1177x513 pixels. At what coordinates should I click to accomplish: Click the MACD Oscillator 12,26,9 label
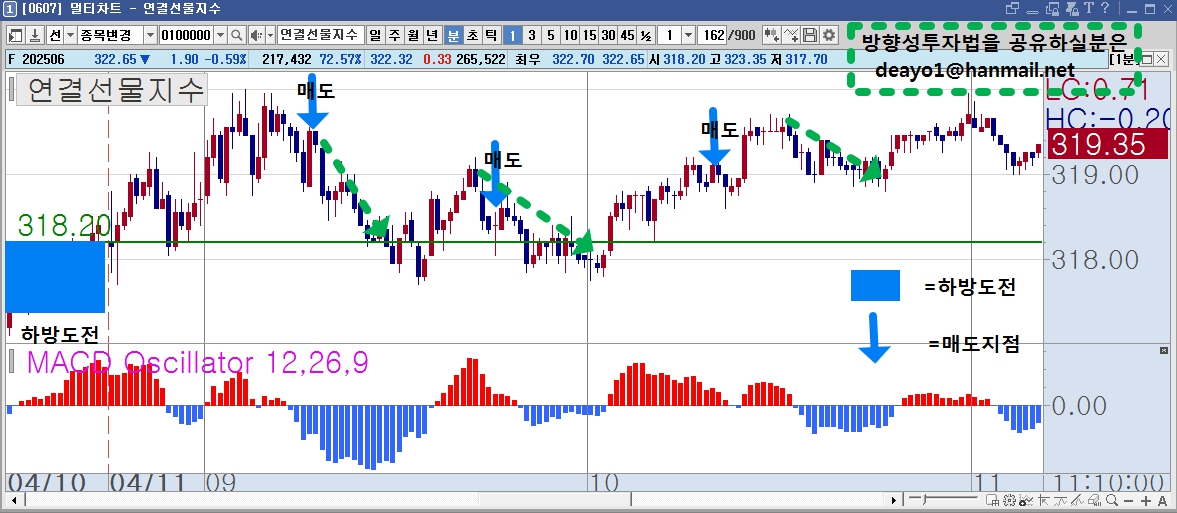197,363
